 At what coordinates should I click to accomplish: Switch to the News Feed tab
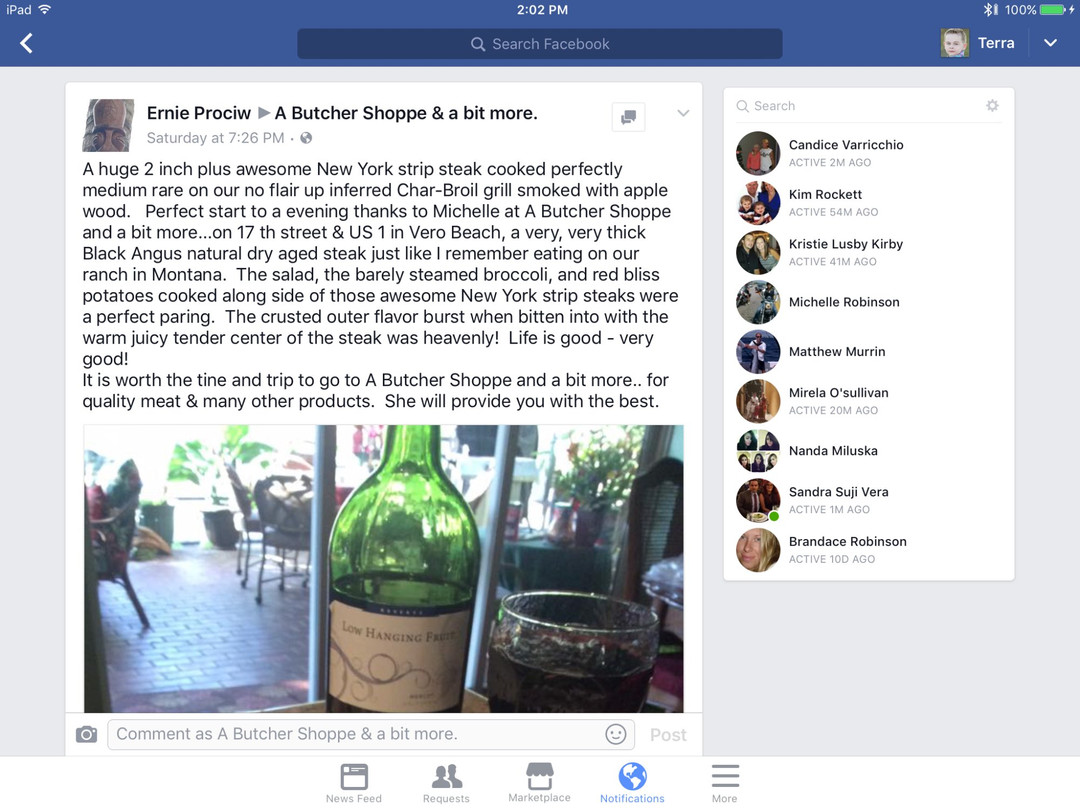tap(354, 783)
